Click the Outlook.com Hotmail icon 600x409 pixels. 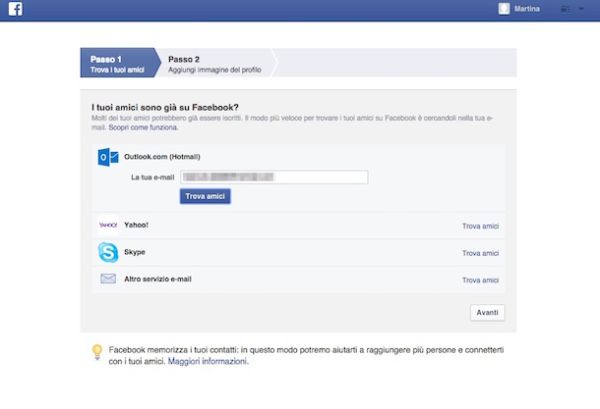pos(108,157)
